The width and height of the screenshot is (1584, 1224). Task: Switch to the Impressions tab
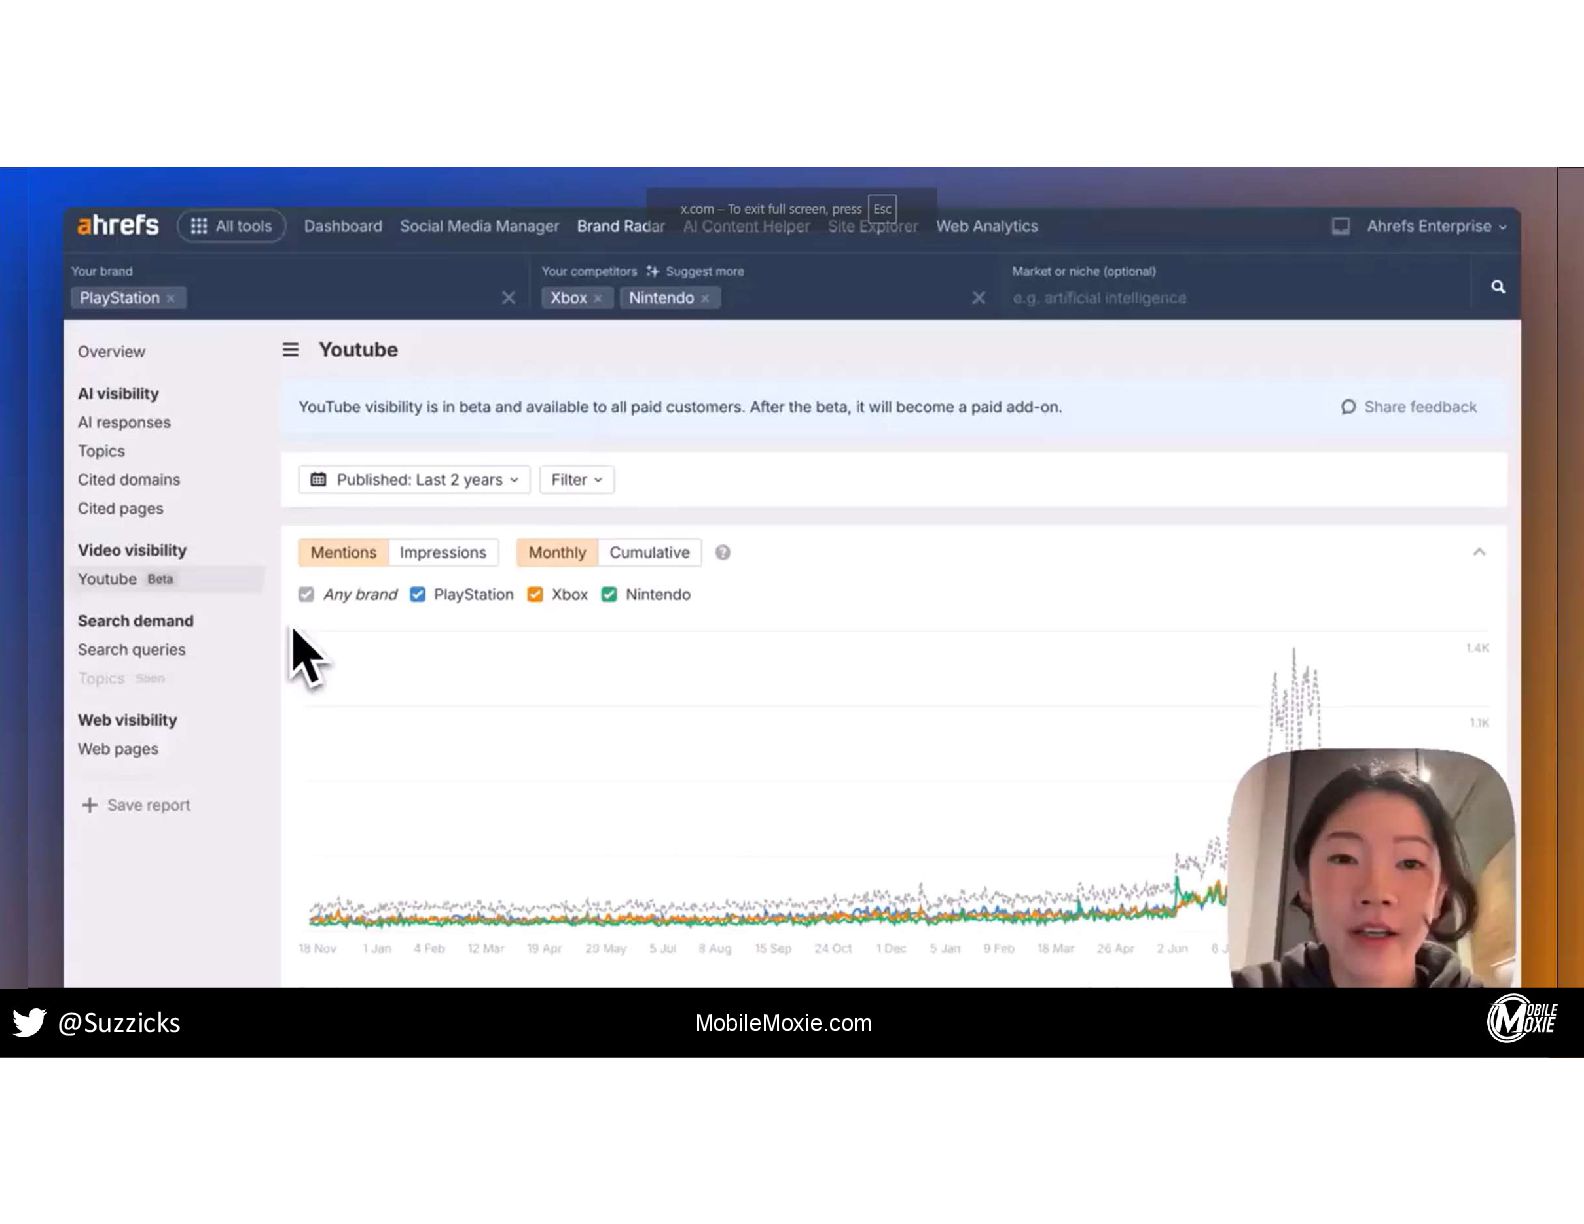click(x=443, y=553)
